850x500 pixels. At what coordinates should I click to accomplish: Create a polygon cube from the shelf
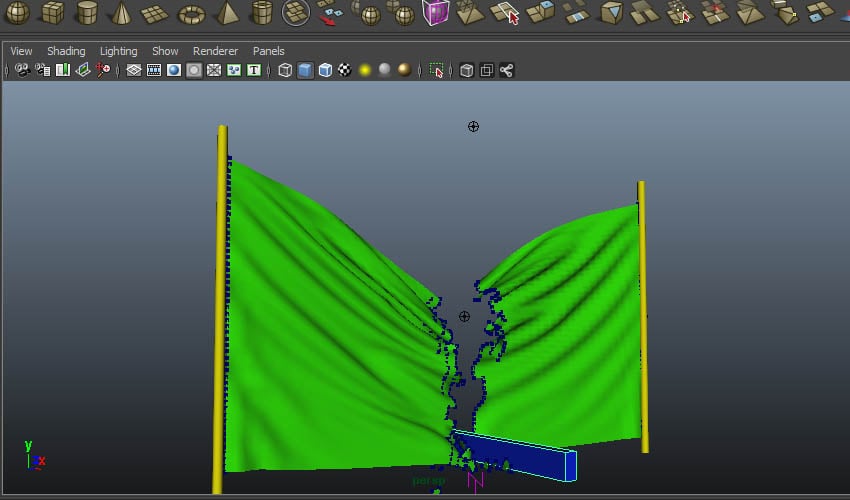53,13
